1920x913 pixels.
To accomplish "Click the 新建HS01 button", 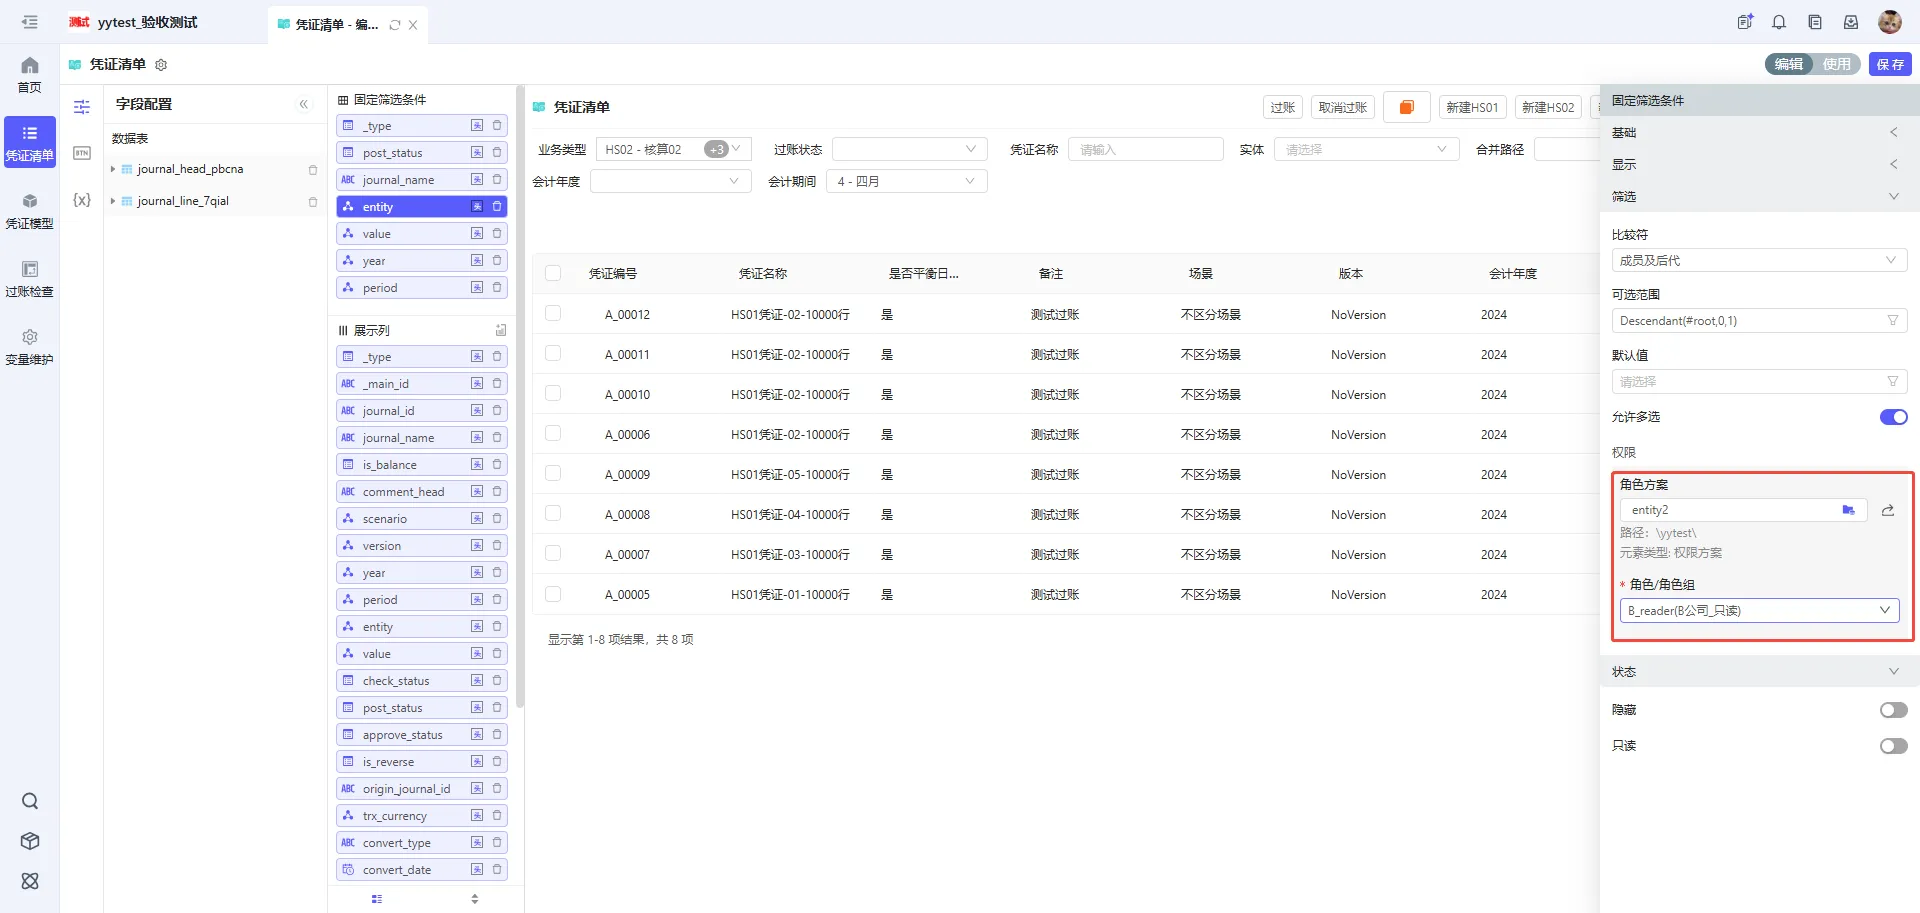I will click(1472, 107).
